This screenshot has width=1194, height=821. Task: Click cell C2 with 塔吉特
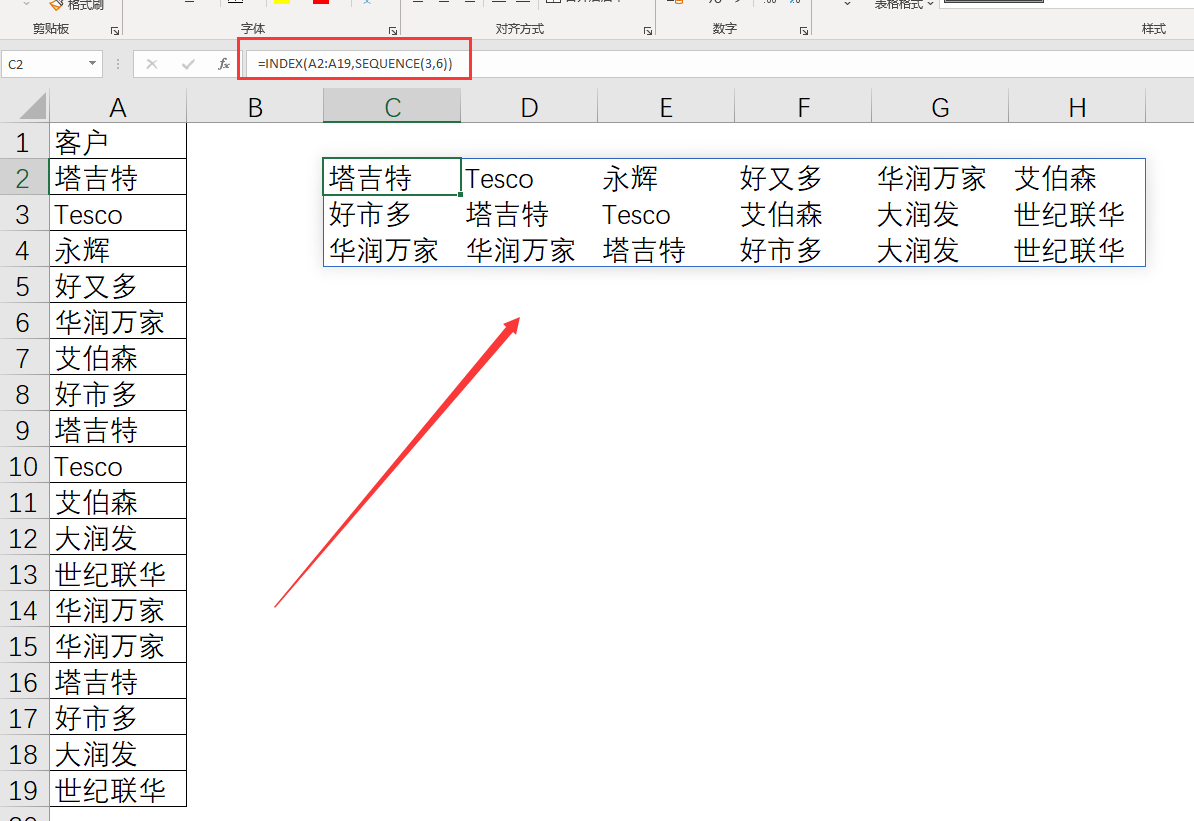[x=391, y=177]
